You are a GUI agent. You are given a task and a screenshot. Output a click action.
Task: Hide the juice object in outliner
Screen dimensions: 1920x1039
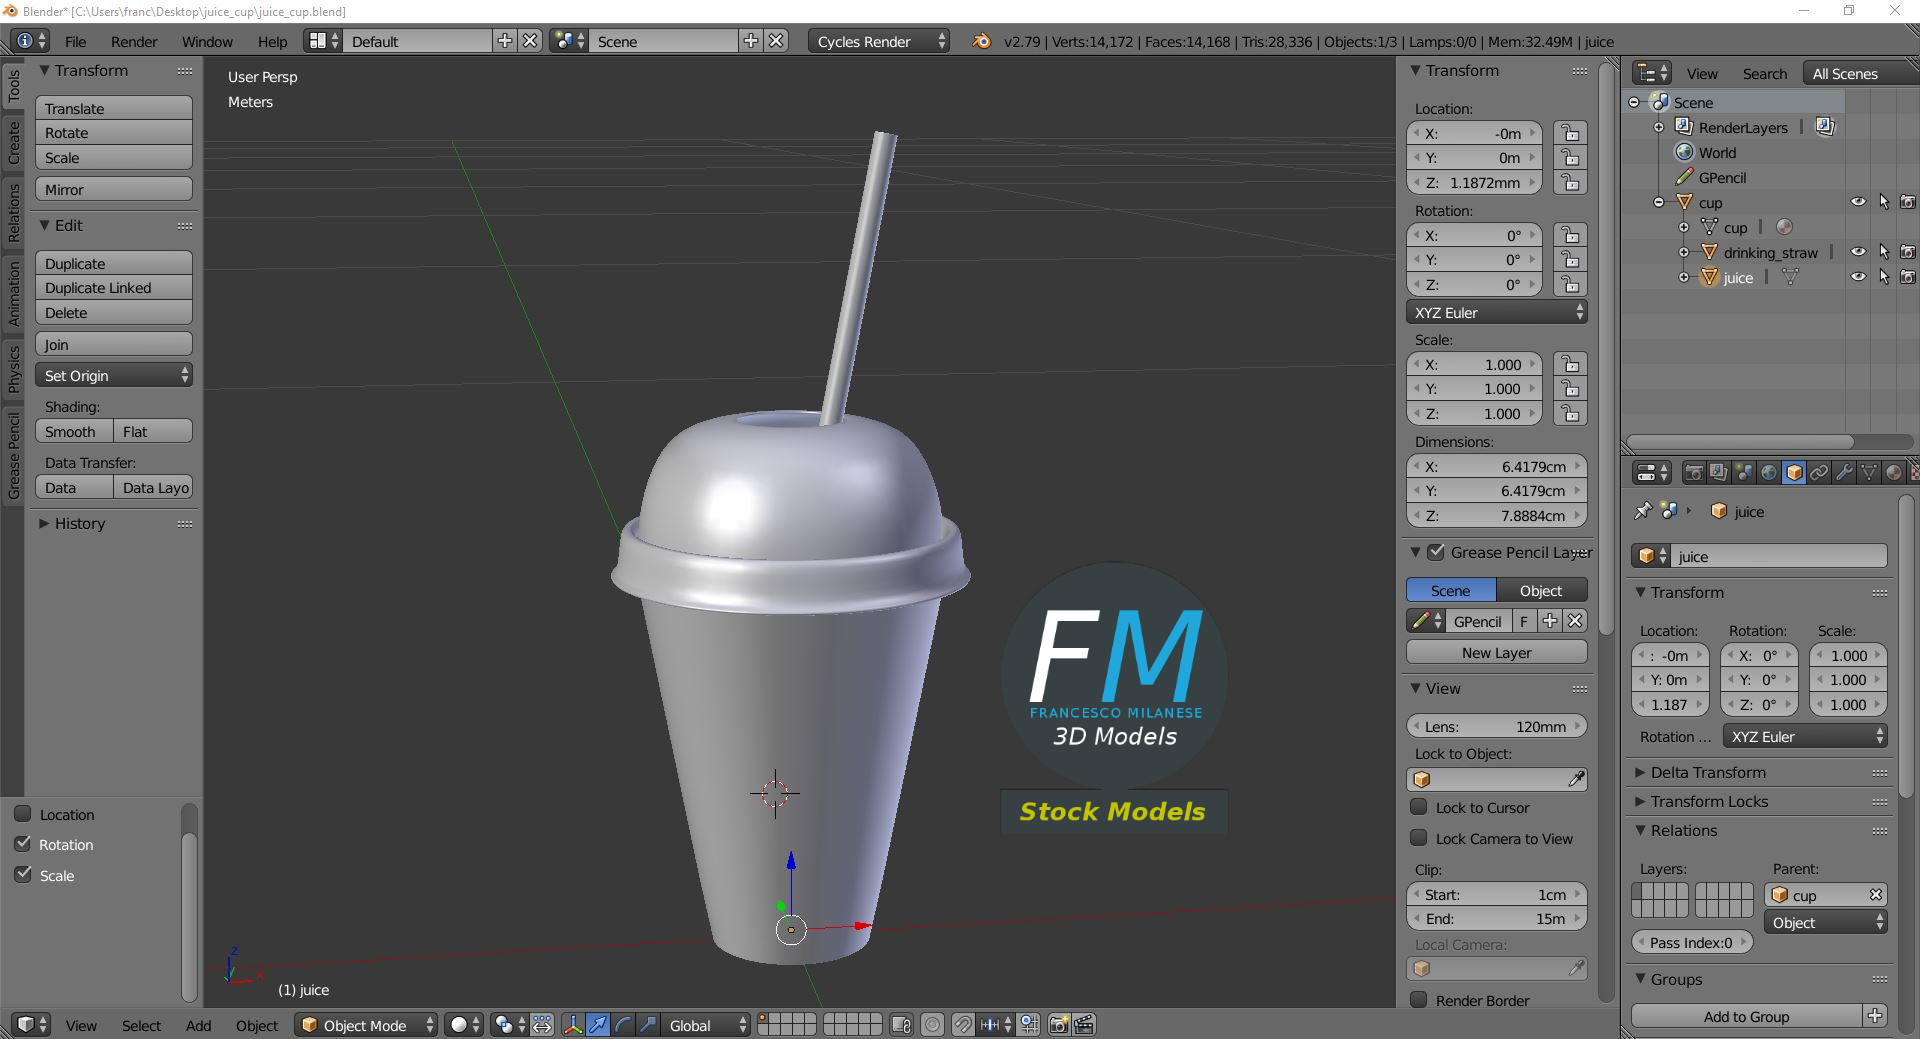(x=1858, y=277)
